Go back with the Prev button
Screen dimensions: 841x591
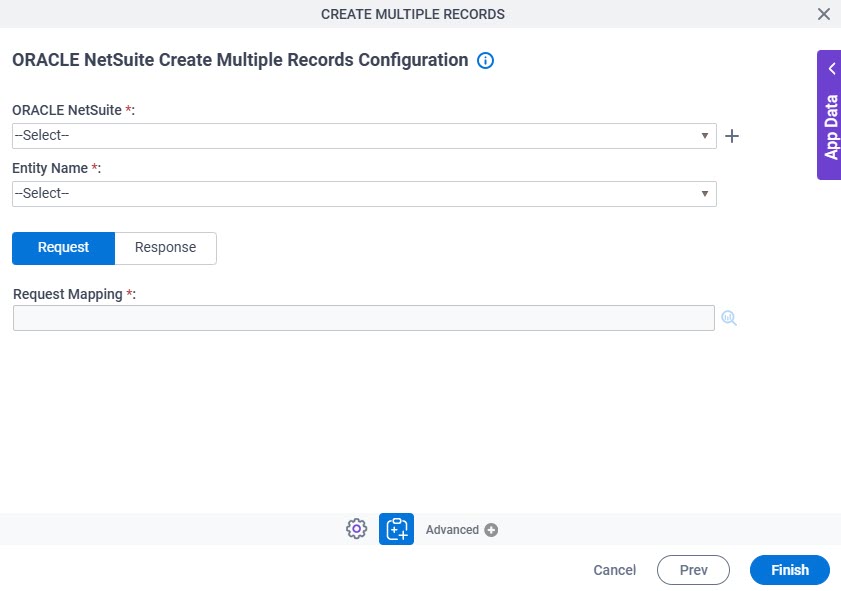(x=693, y=570)
